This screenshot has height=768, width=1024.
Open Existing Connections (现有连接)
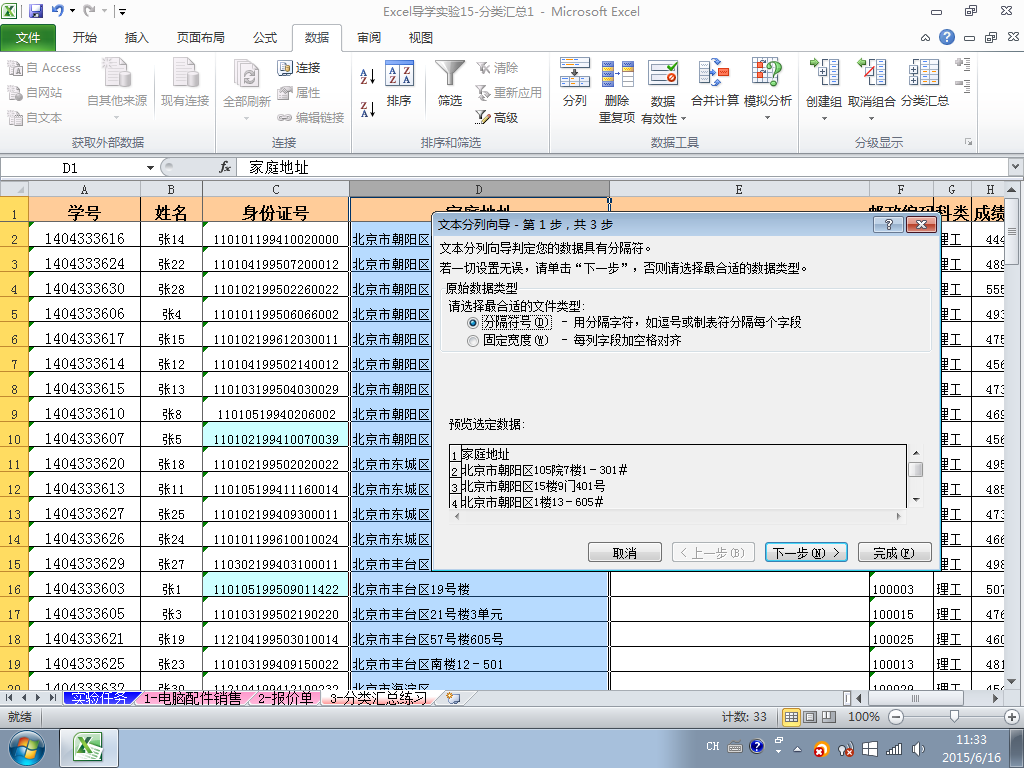coord(185,82)
